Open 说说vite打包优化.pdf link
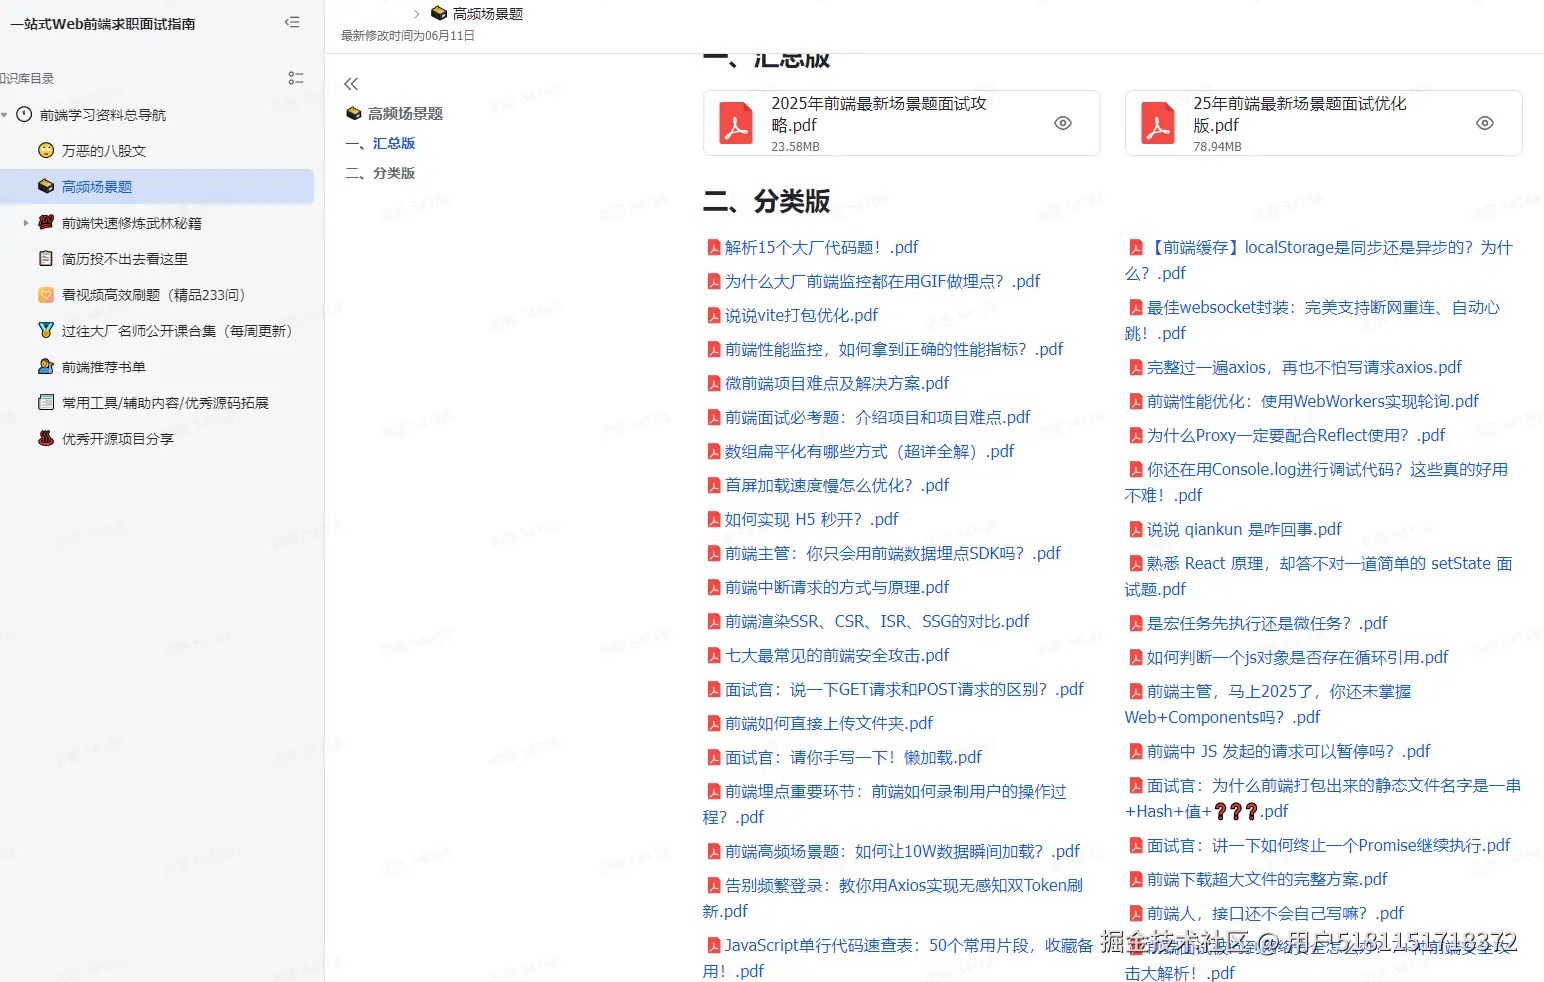The image size is (1544, 982). (x=800, y=314)
